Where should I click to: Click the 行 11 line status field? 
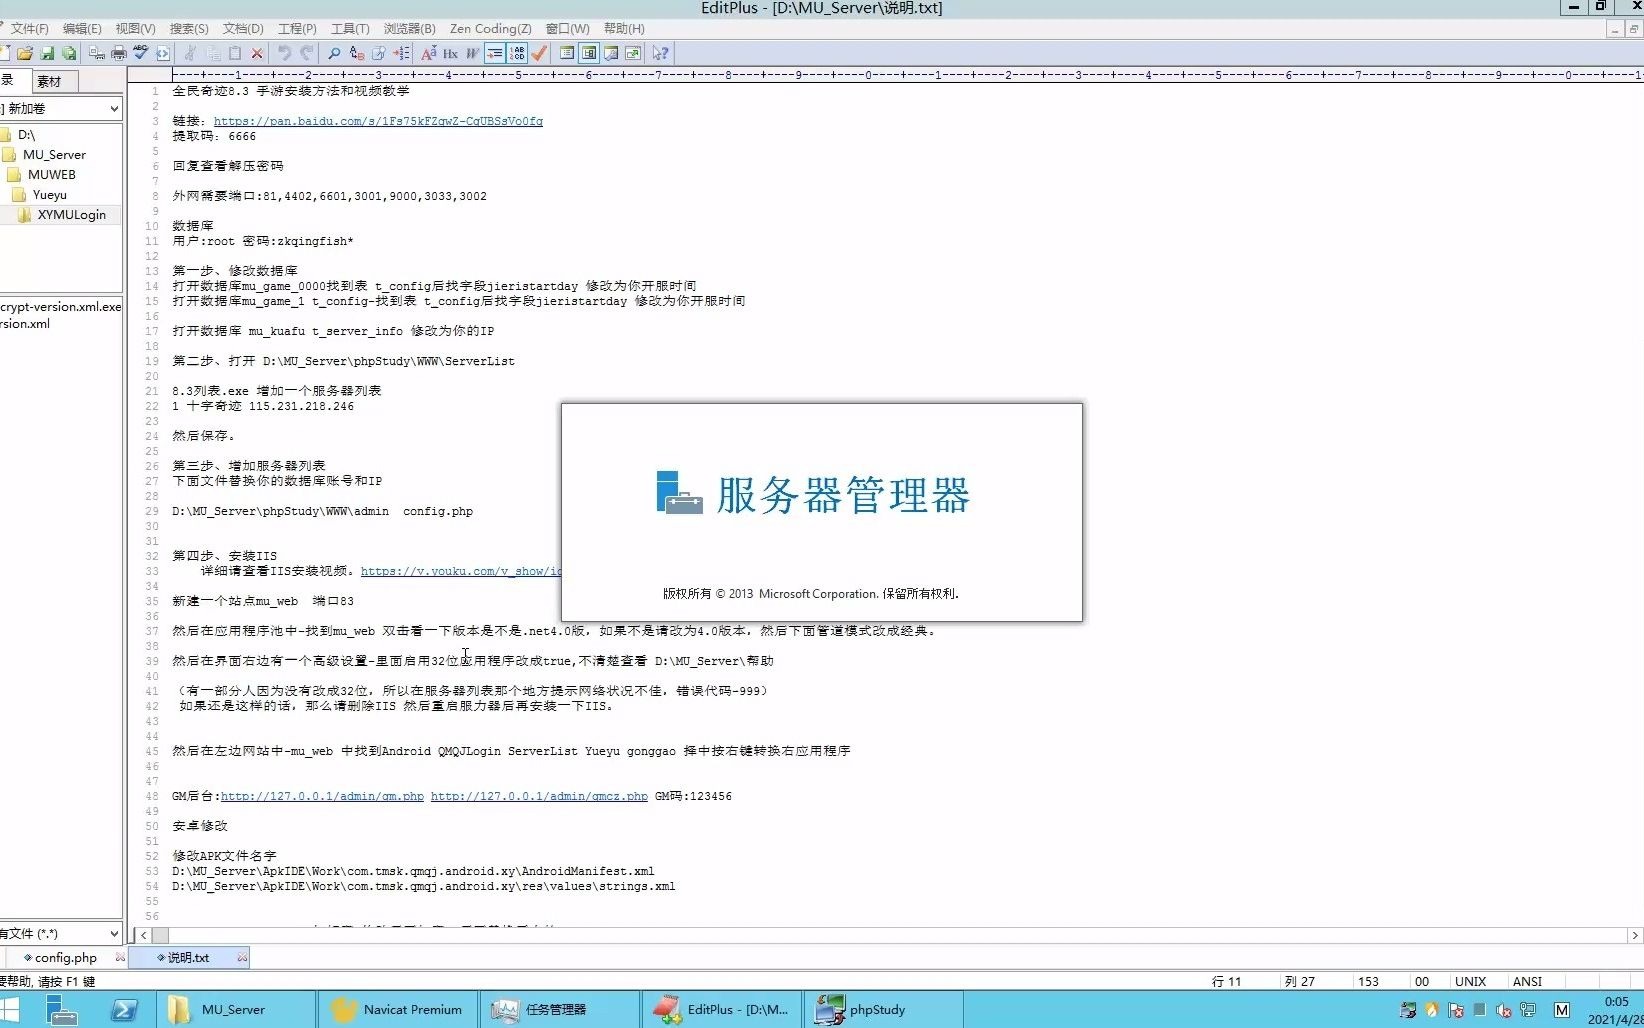point(1226,981)
